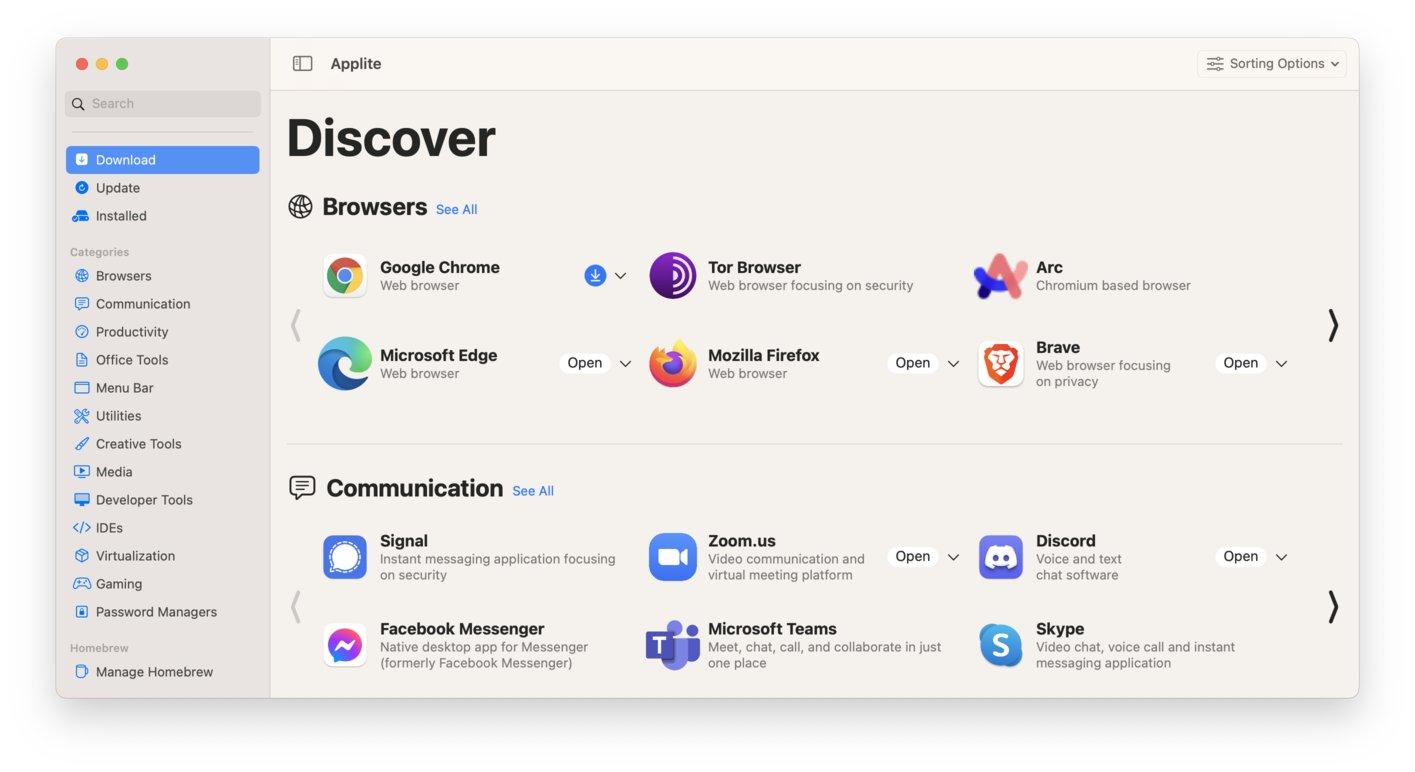Open Microsoft Edge with its Open button
1415x772 pixels.
585,363
